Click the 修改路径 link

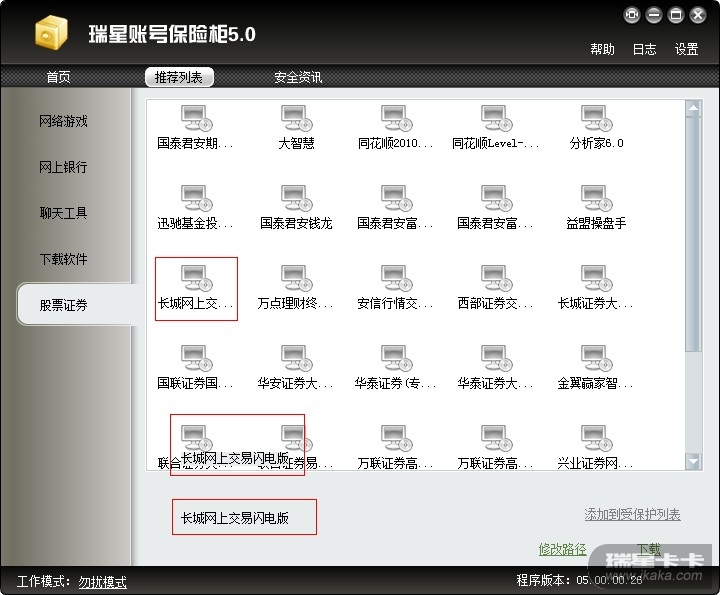(562, 549)
